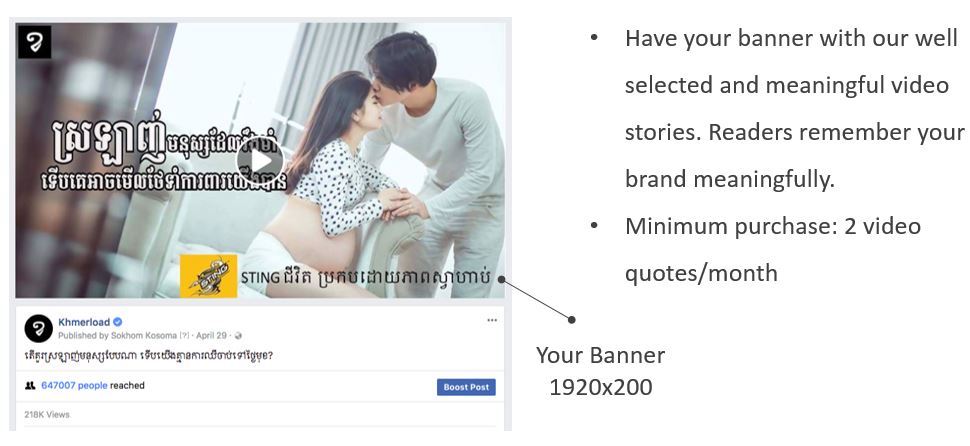The image size is (970, 446).
Task: Open the April 29 post timestamp
Action: (212, 336)
